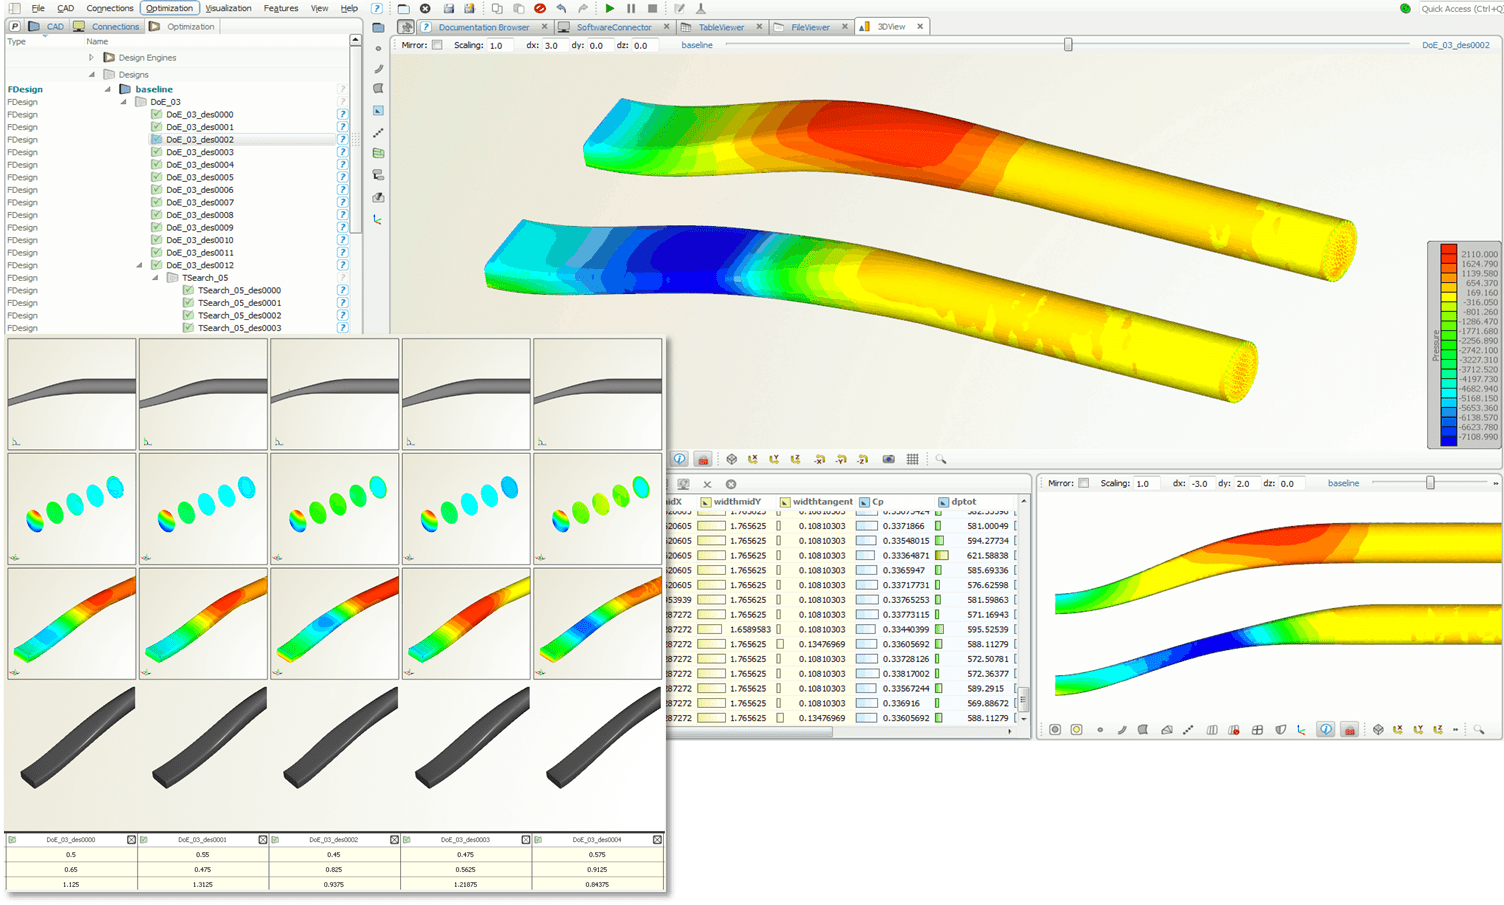Switch to the Documentation Browser tab
The image size is (1504, 905).
[x=484, y=27]
